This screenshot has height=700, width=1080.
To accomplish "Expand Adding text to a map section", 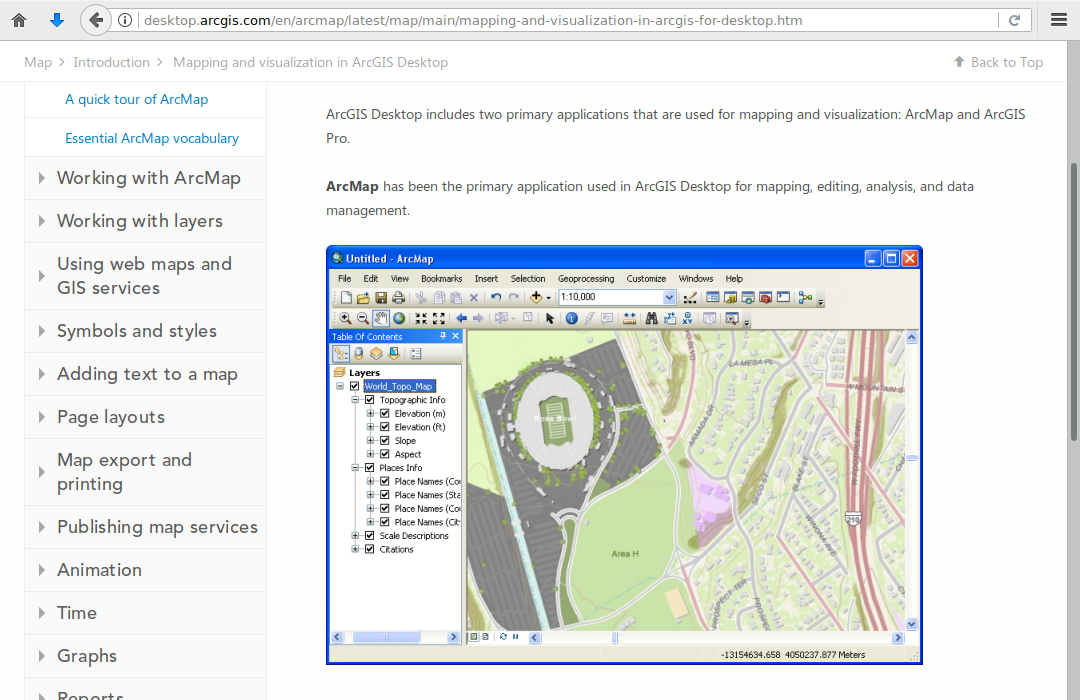I will coord(145,374).
